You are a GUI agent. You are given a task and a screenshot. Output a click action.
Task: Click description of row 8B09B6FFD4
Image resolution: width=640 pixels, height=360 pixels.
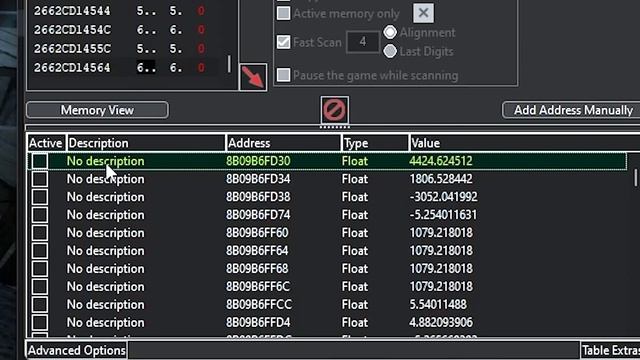point(105,322)
